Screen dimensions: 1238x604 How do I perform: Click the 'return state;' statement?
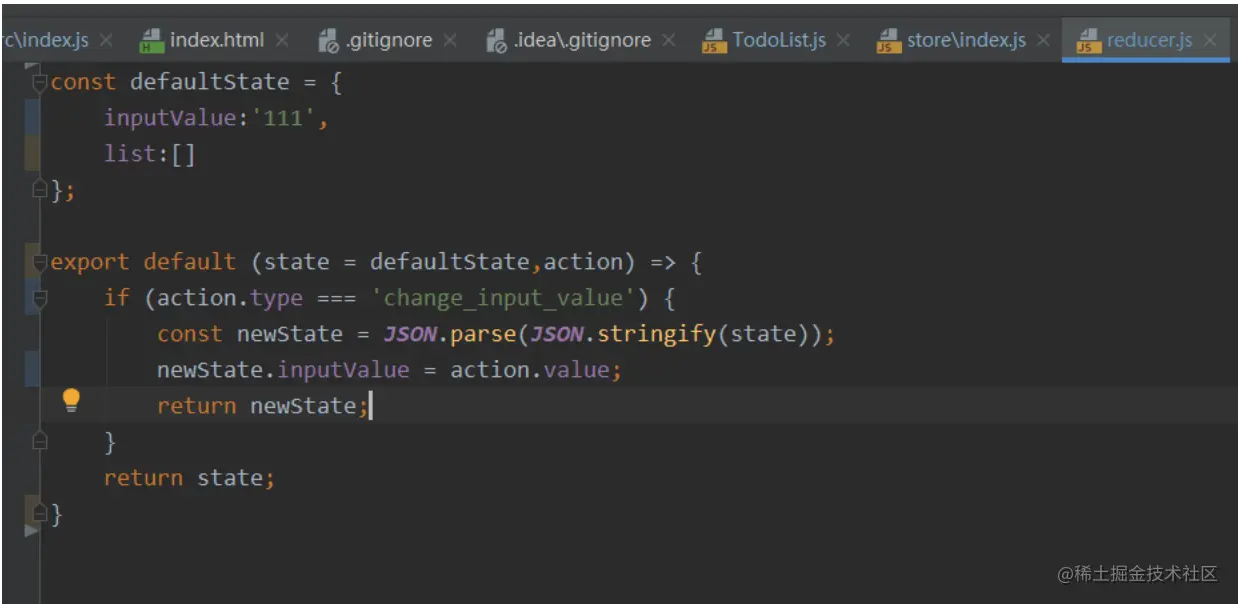pos(189,478)
